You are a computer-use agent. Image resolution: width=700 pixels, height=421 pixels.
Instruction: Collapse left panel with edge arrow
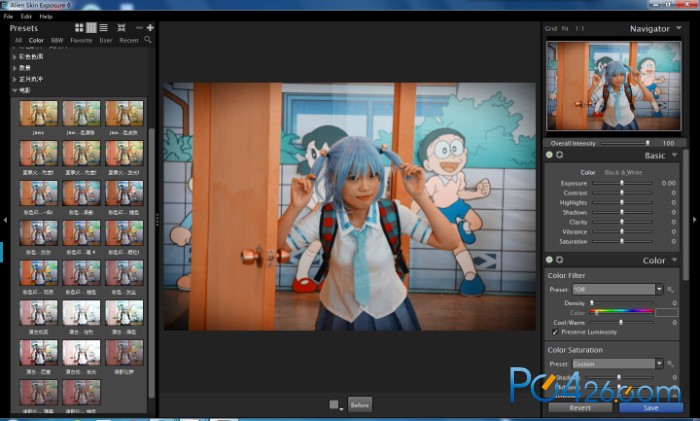pyautogui.click(x=5, y=220)
